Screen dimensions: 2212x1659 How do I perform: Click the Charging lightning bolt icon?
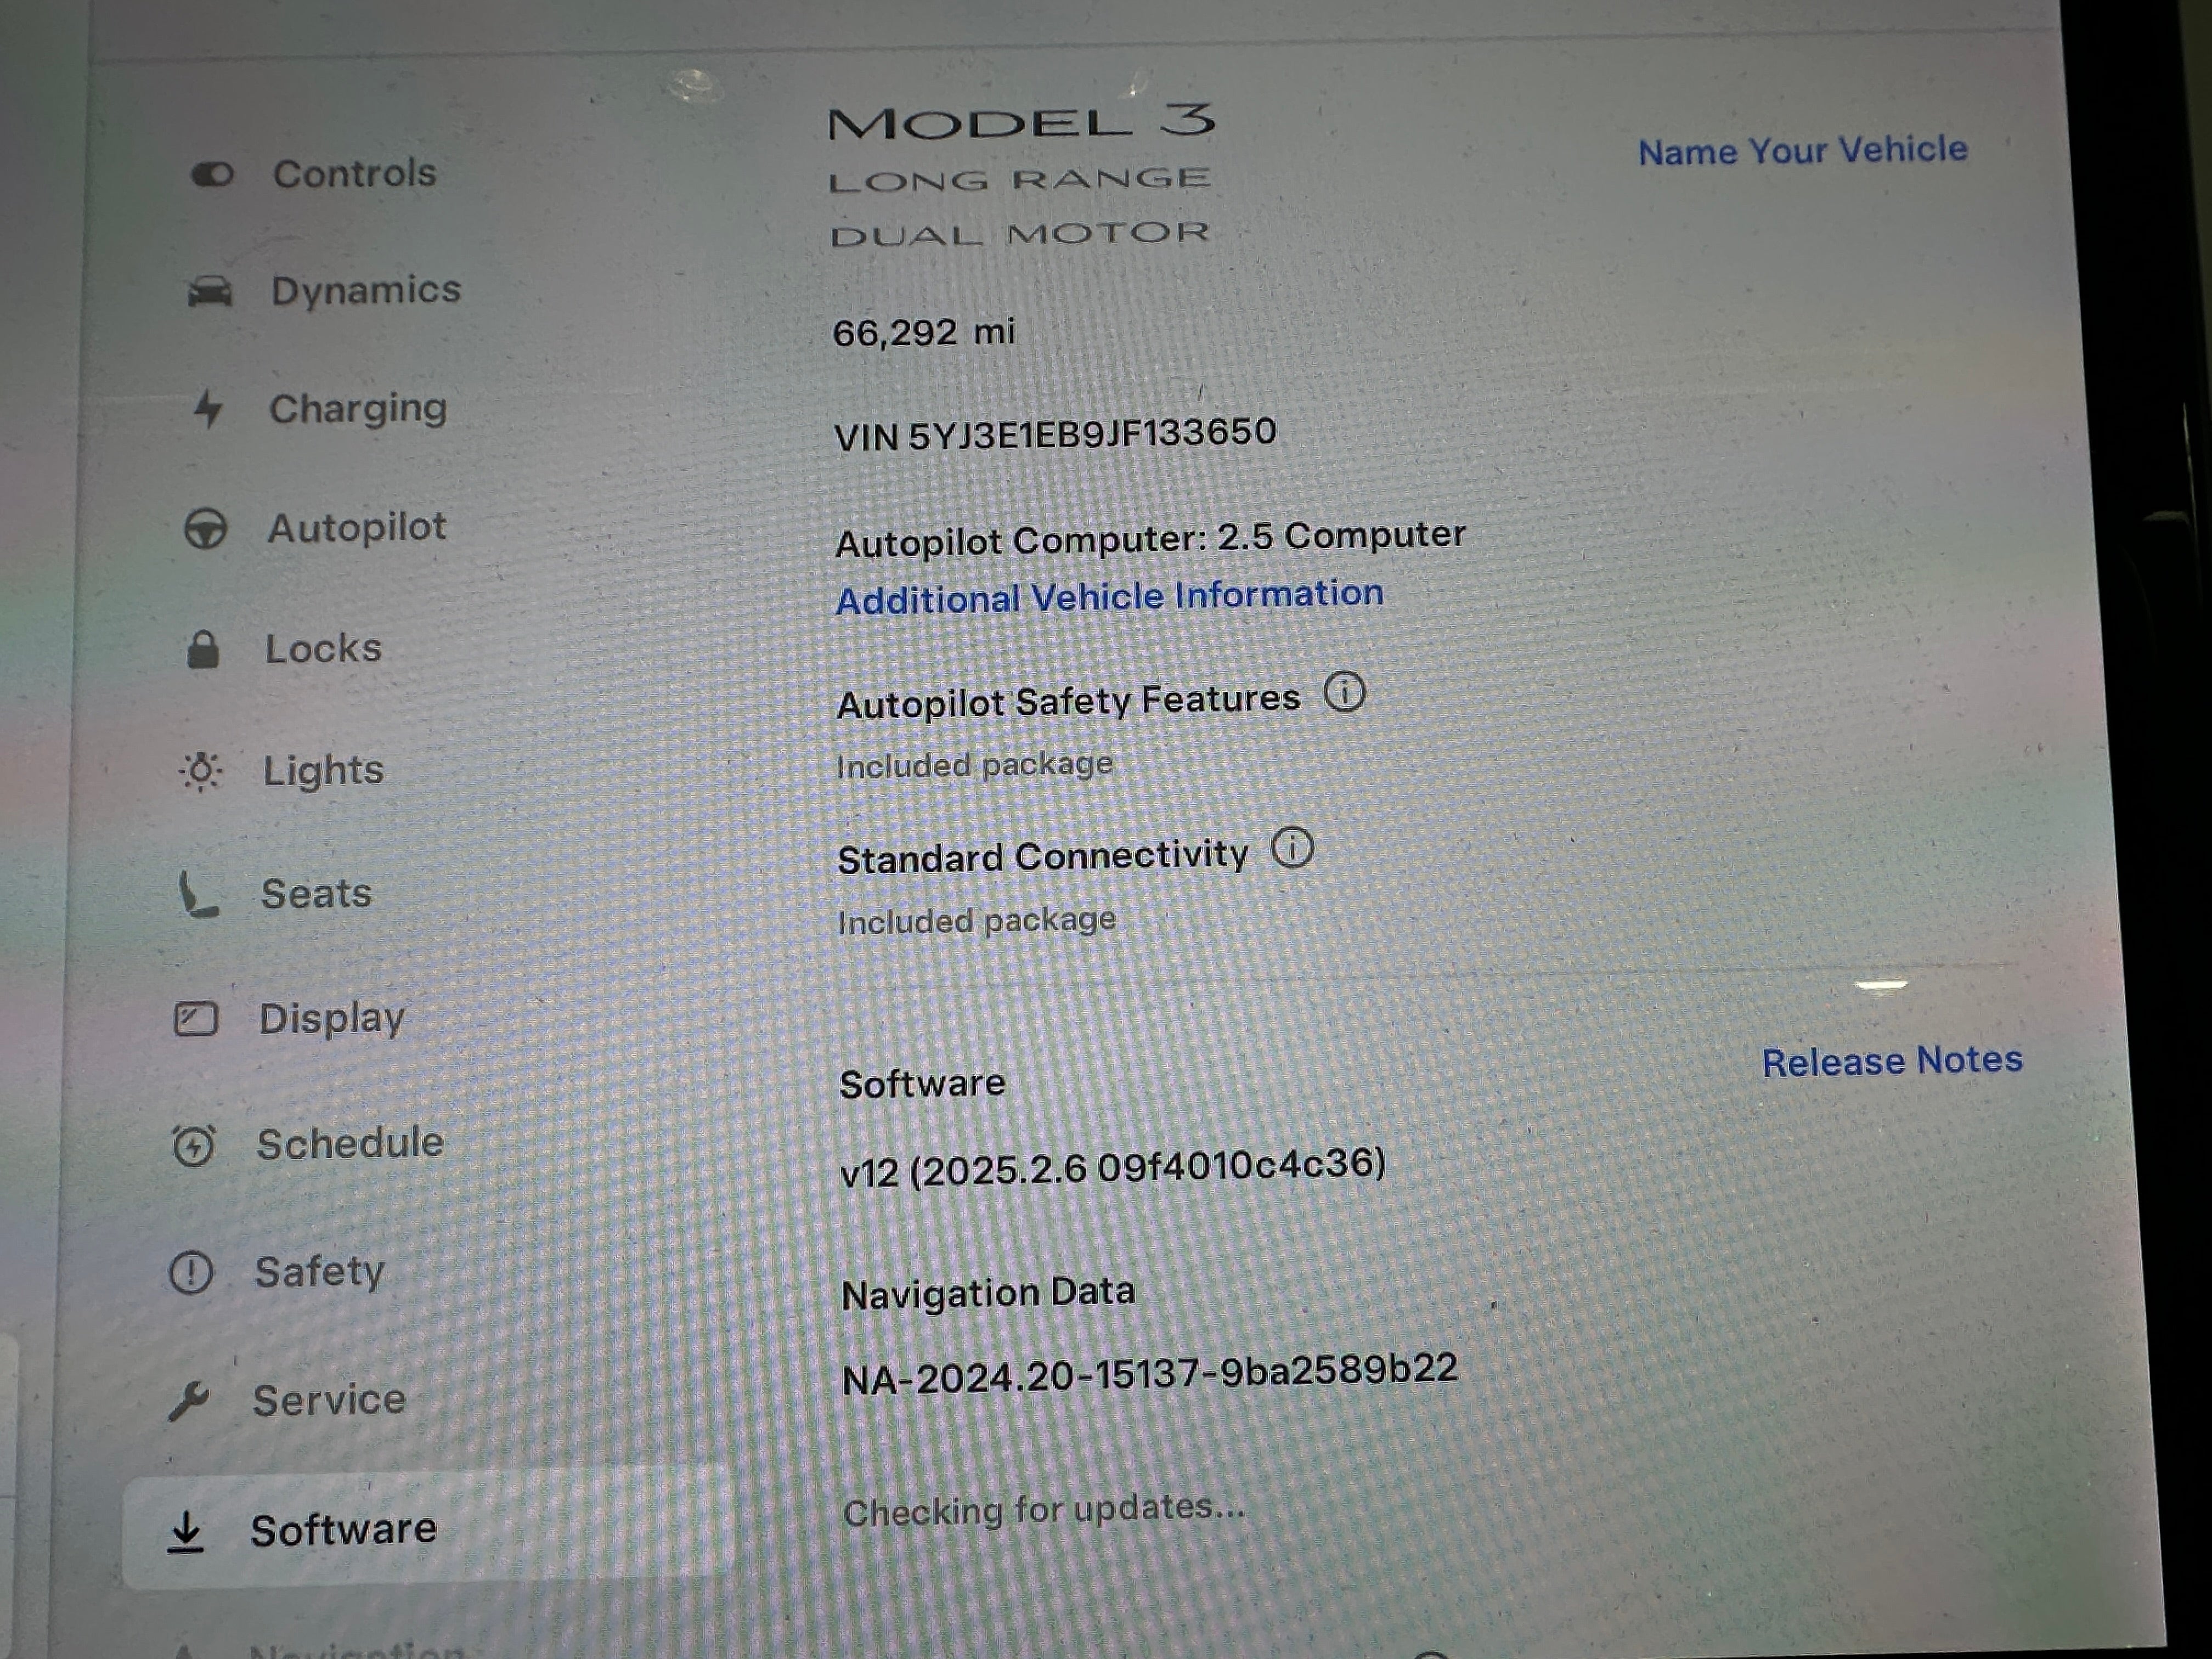[207, 409]
